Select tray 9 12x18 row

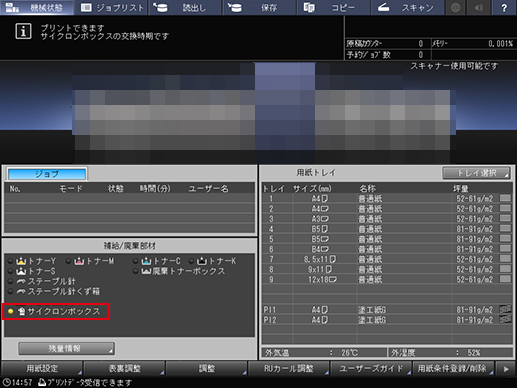click(x=387, y=279)
